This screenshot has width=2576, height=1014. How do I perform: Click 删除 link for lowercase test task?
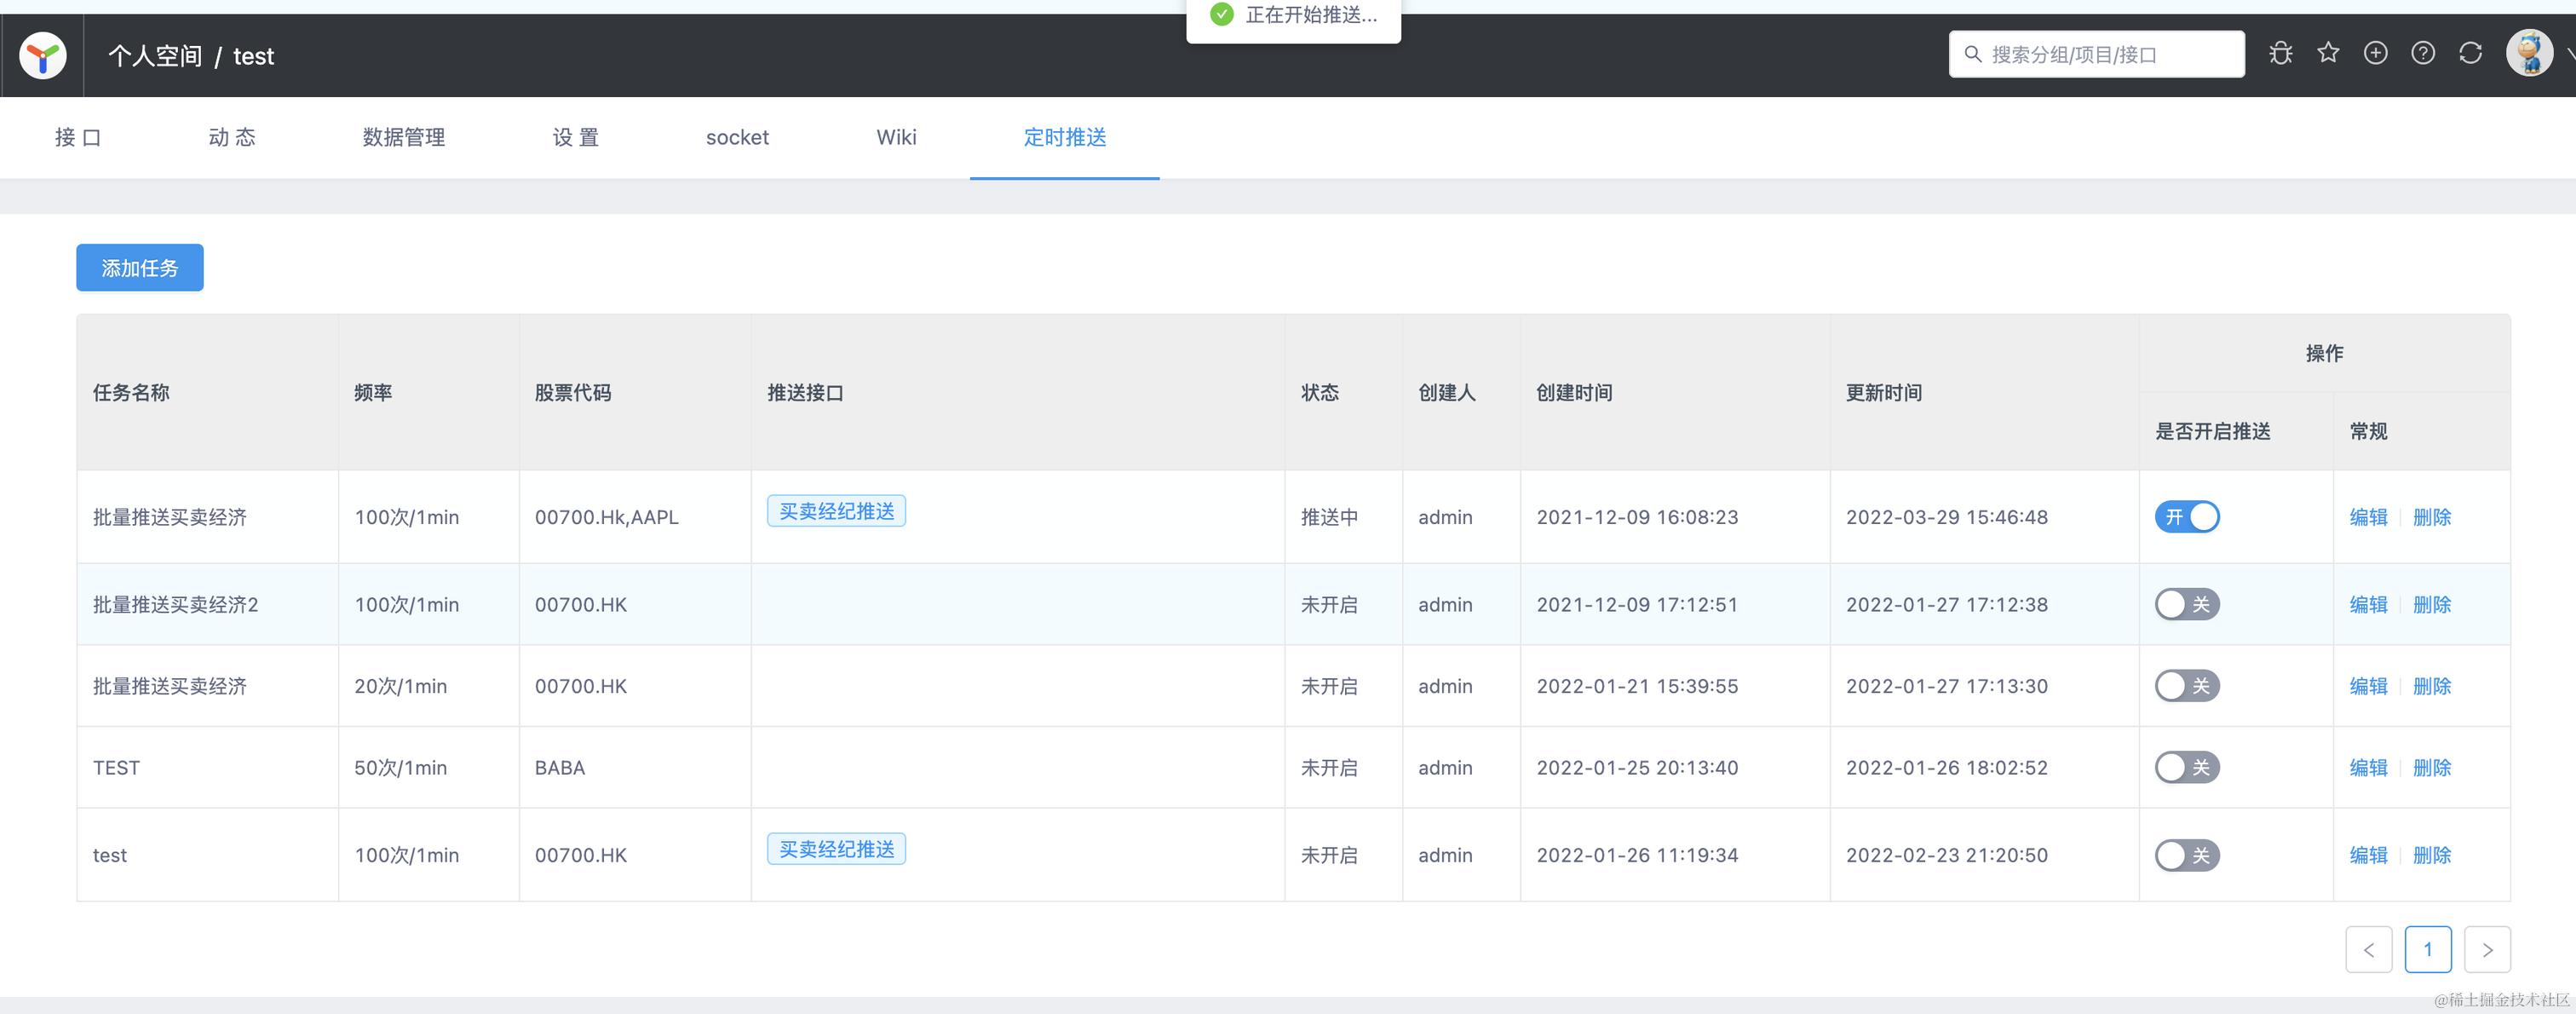pyautogui.click(x=2431, y=855)
